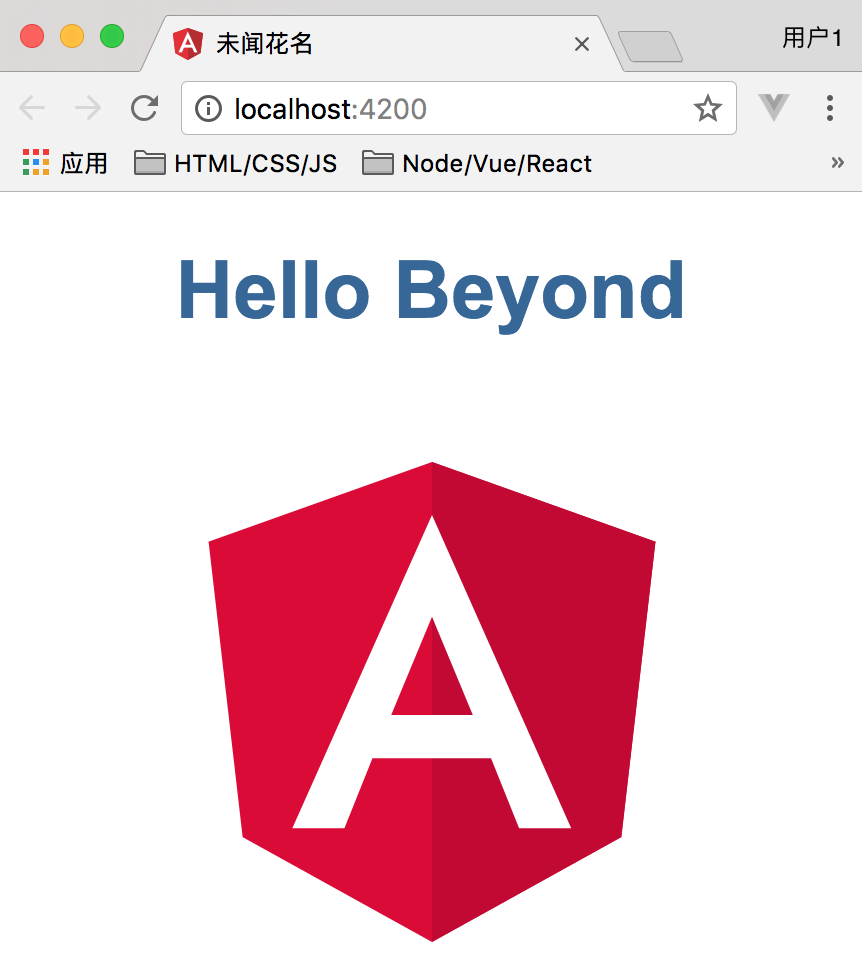Maximize the window with the green button
Image resolution: width=862 pixels, height=958 pixels.
pyautogui.click(x=112, y=36)
